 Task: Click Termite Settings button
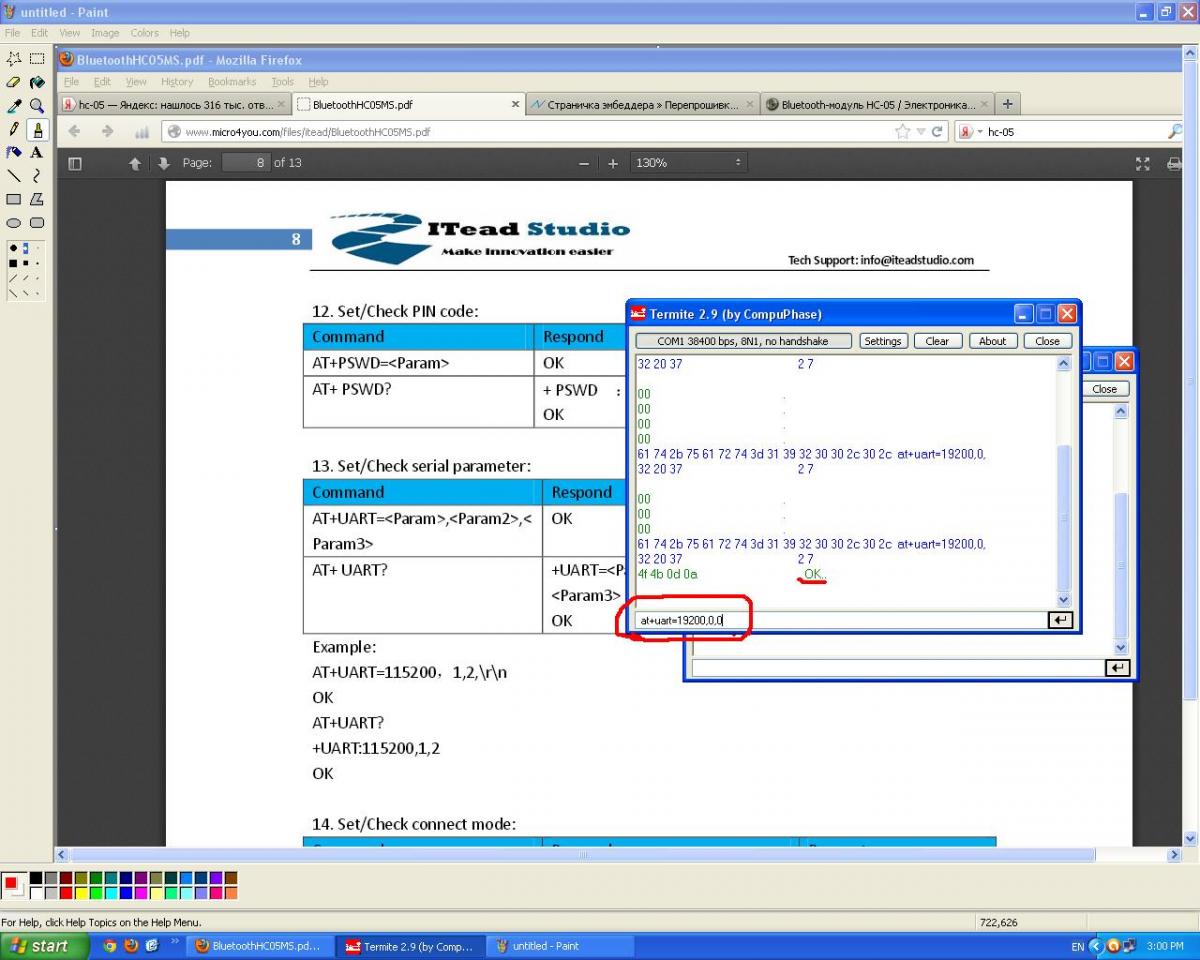point(883,341)
